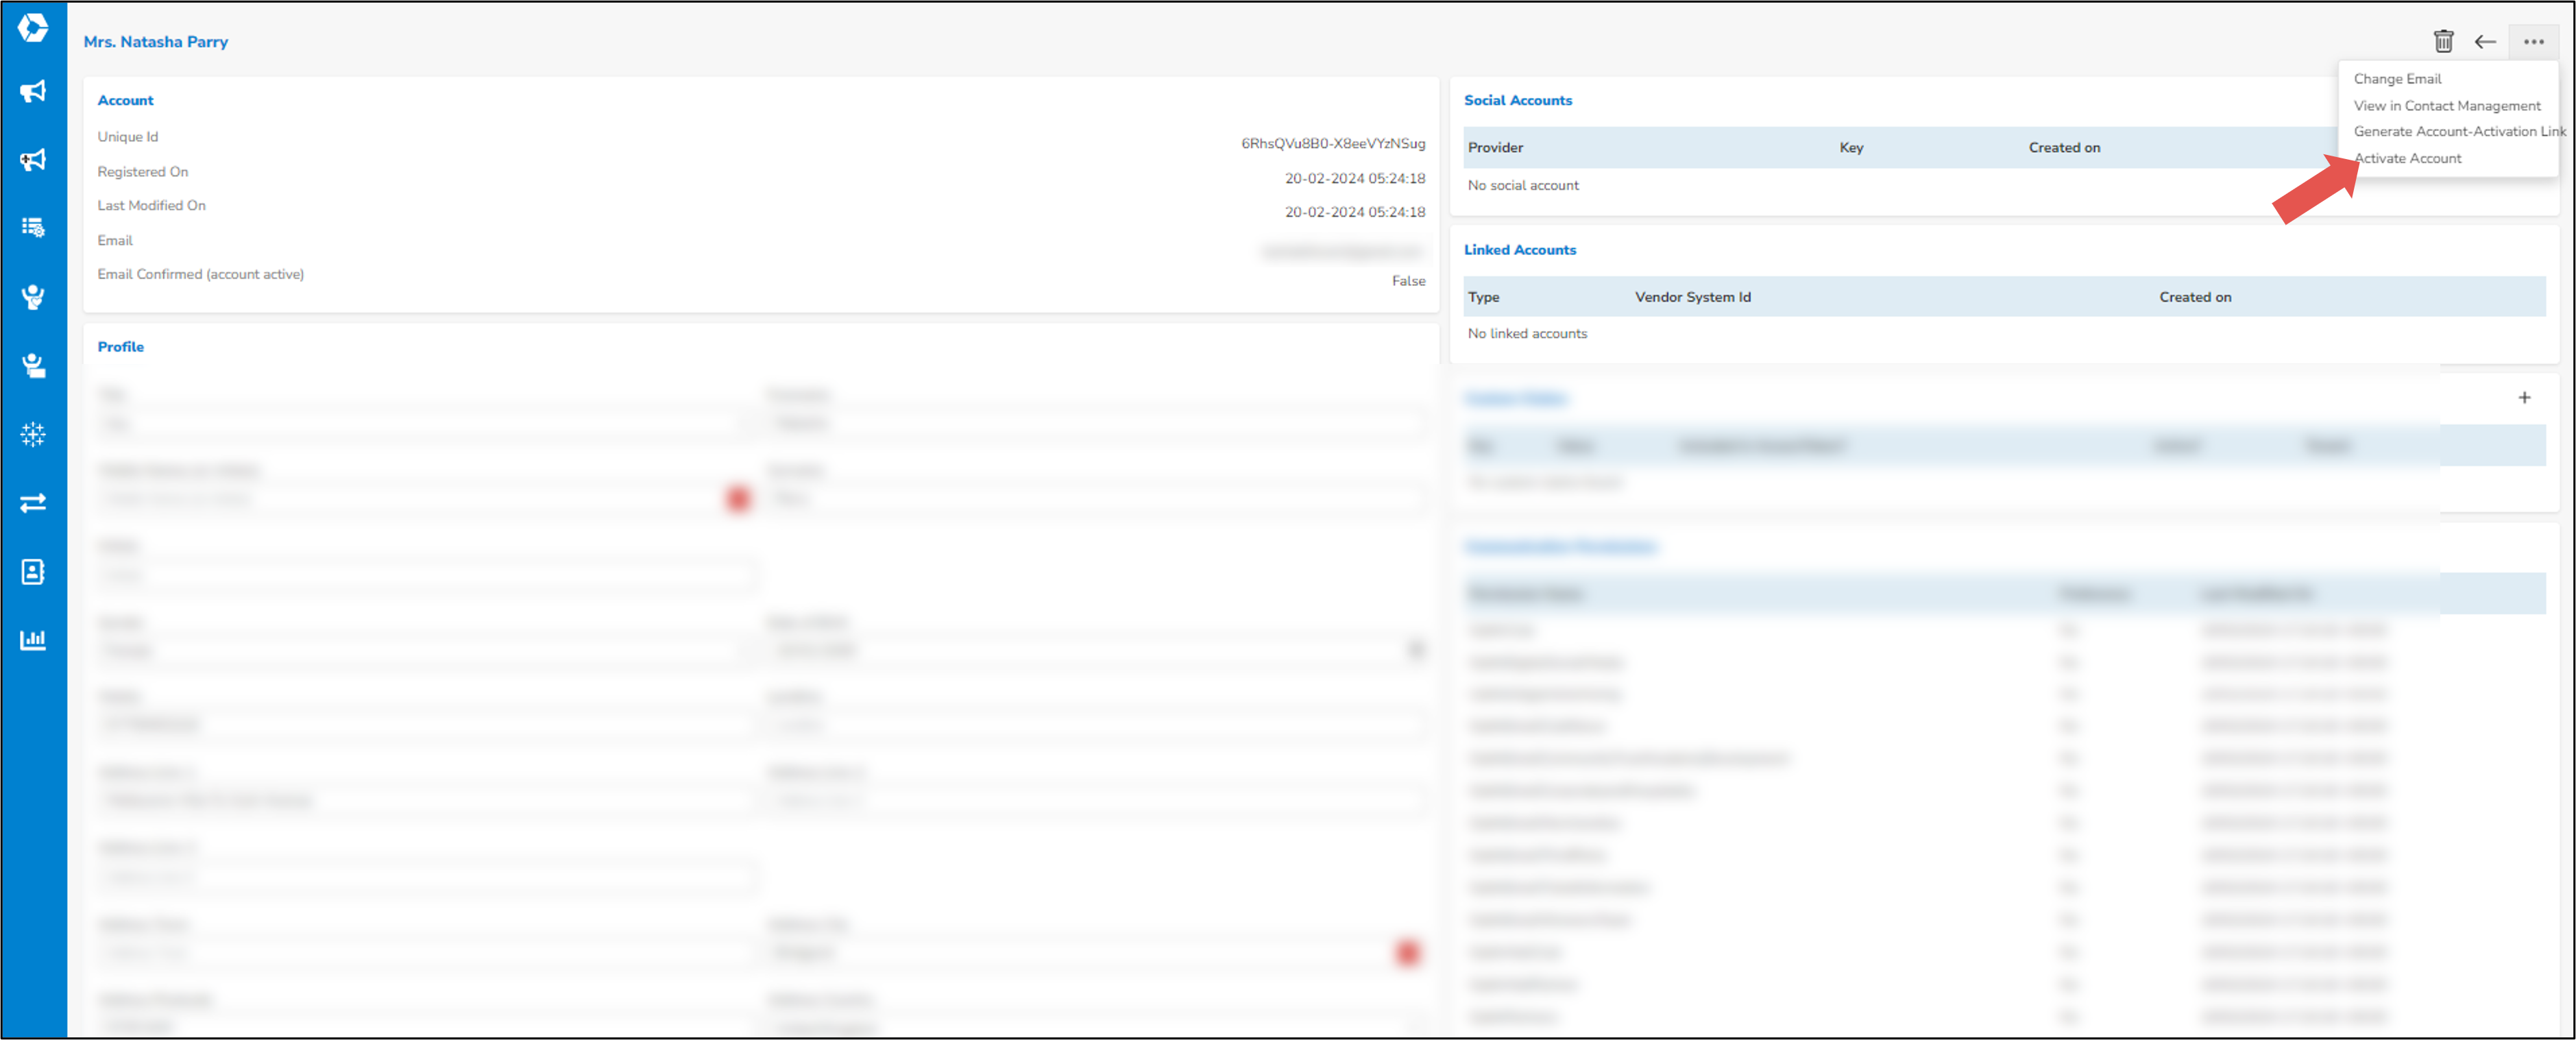
Task: Select Generate Account-Activation Link
Action: 2459,132
